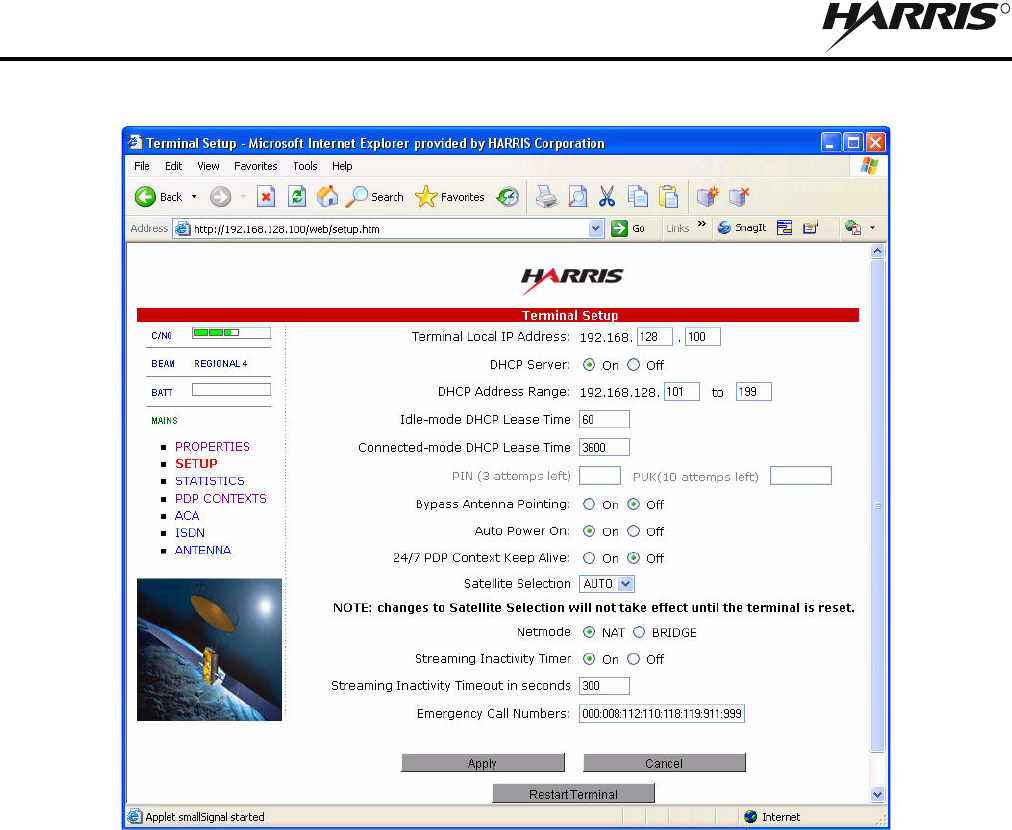Open the Back button history arrow

tap(194, 197)
